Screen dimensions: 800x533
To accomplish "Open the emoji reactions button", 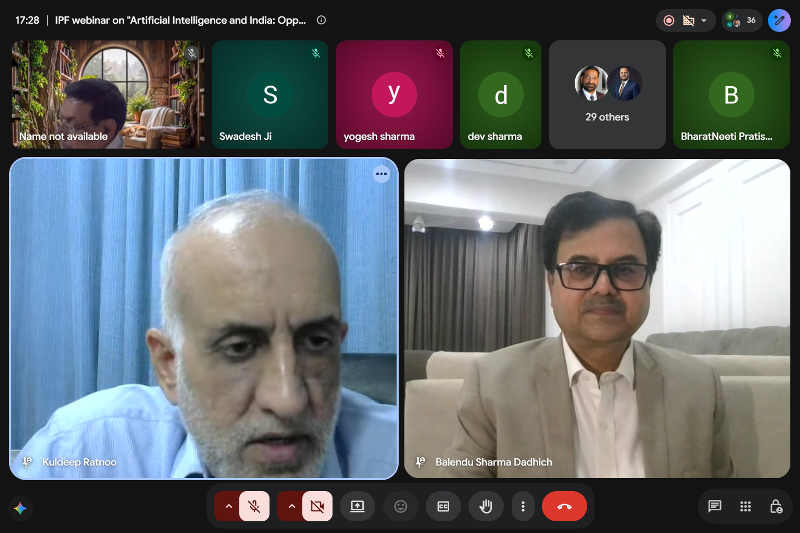I will pyautogui.click(x=401, y=506).
